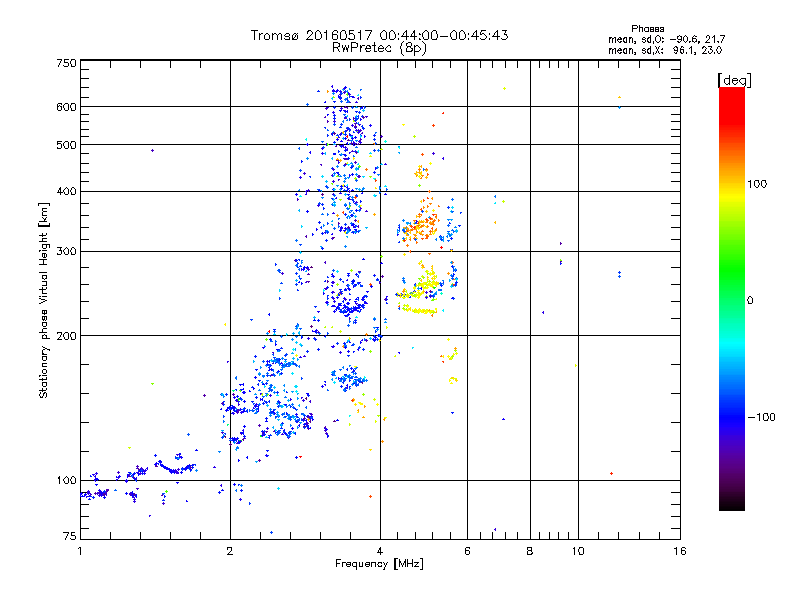Click the black bottom of the phase colorbar

[x=732, y=505]
